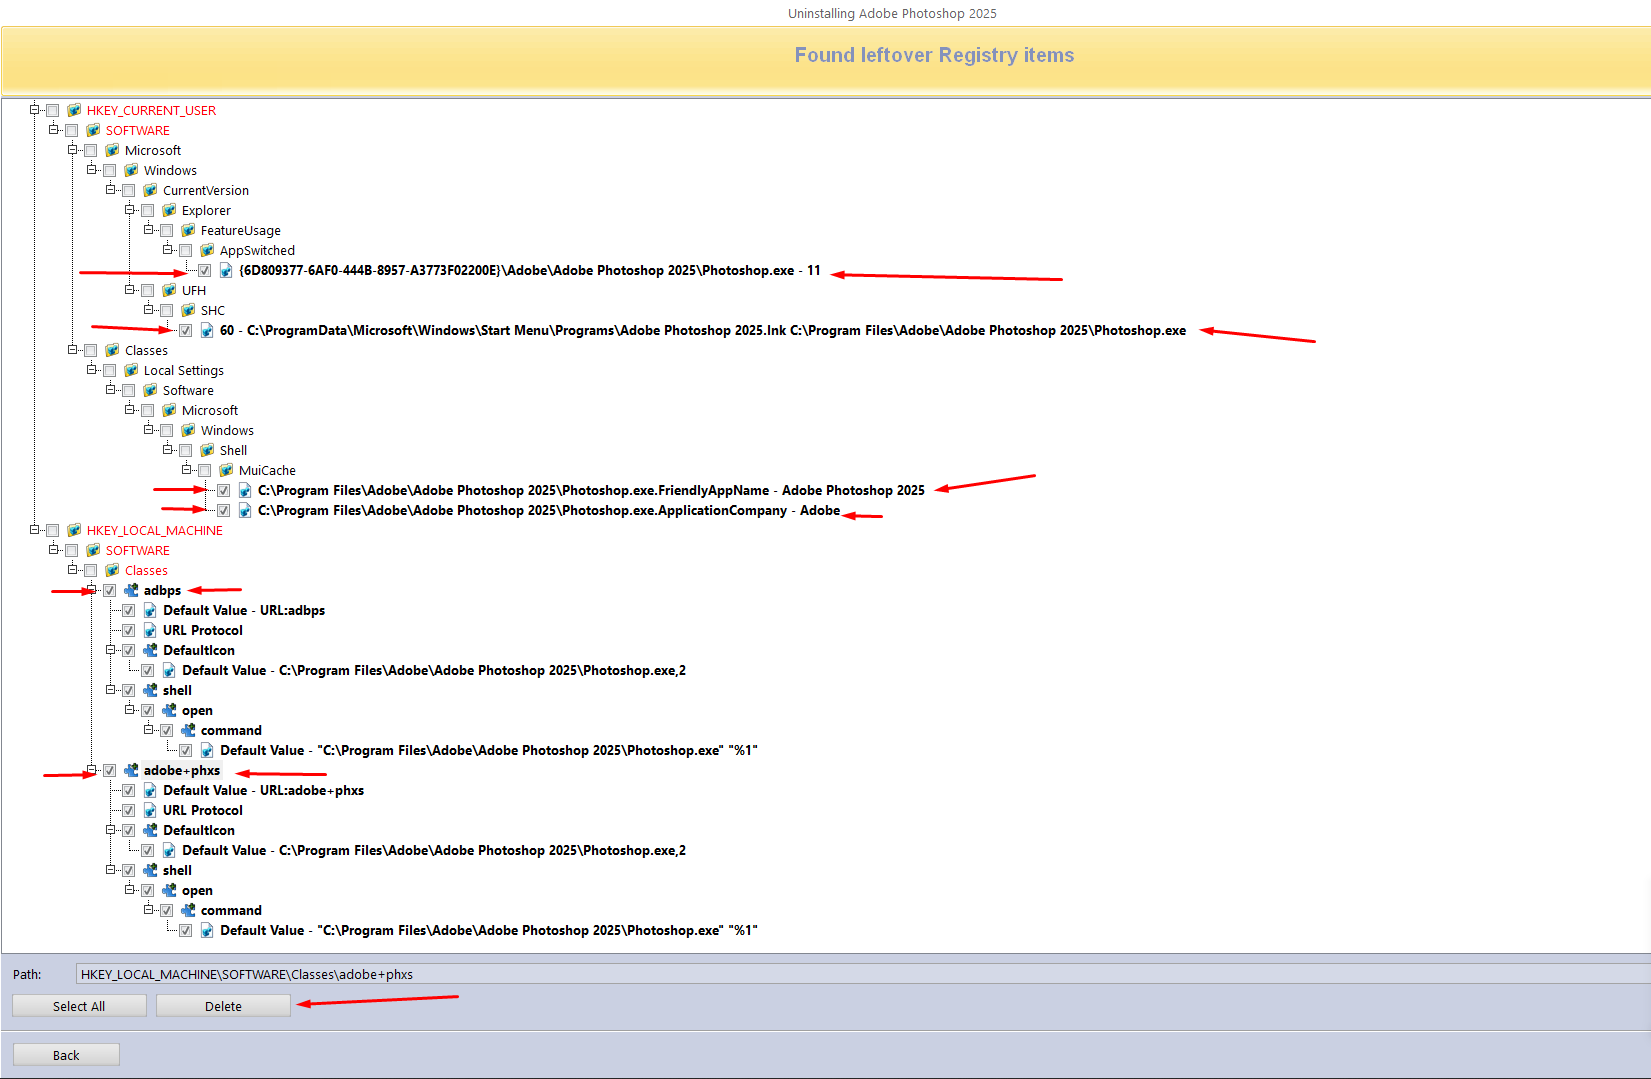
Task: Click the Local Settings key icon
Action: (131, 370)
